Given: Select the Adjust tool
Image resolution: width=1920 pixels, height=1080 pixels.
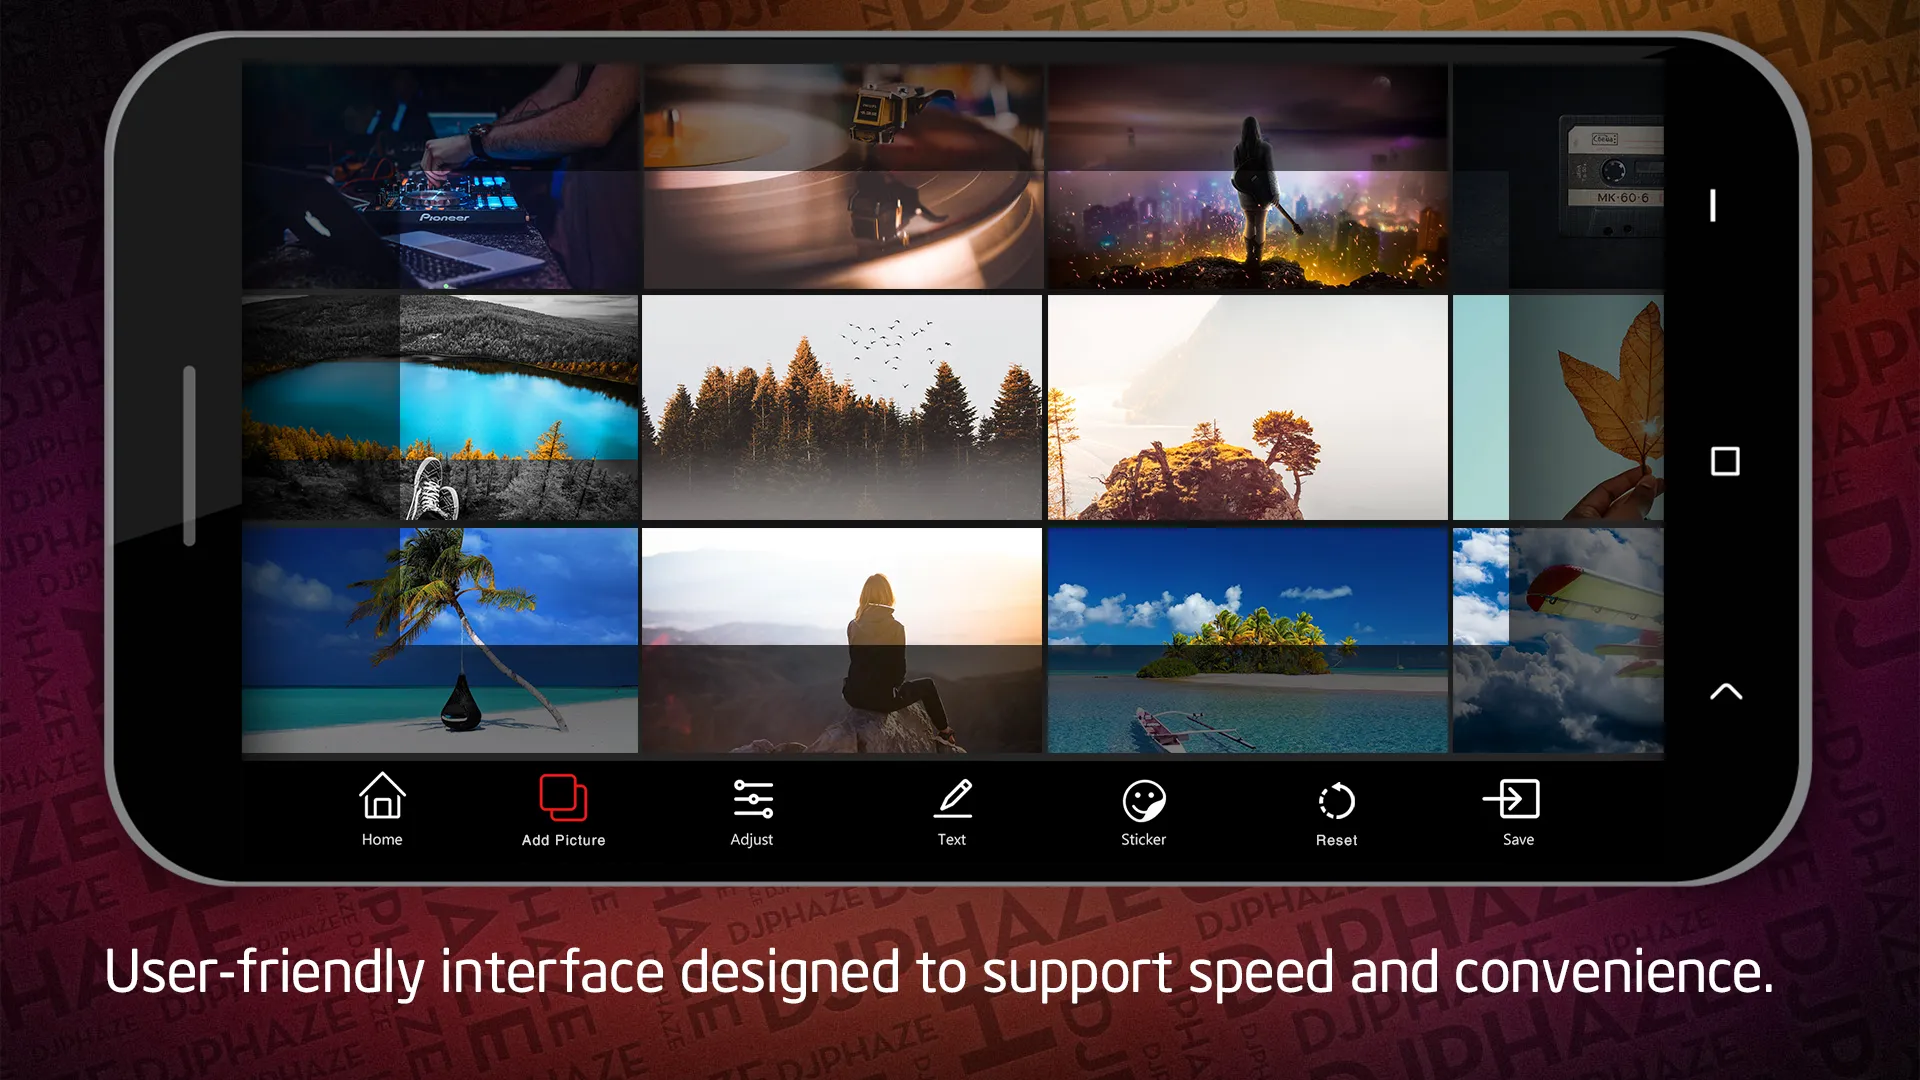Looking at the screenshot, I should (x=752, y=810).
